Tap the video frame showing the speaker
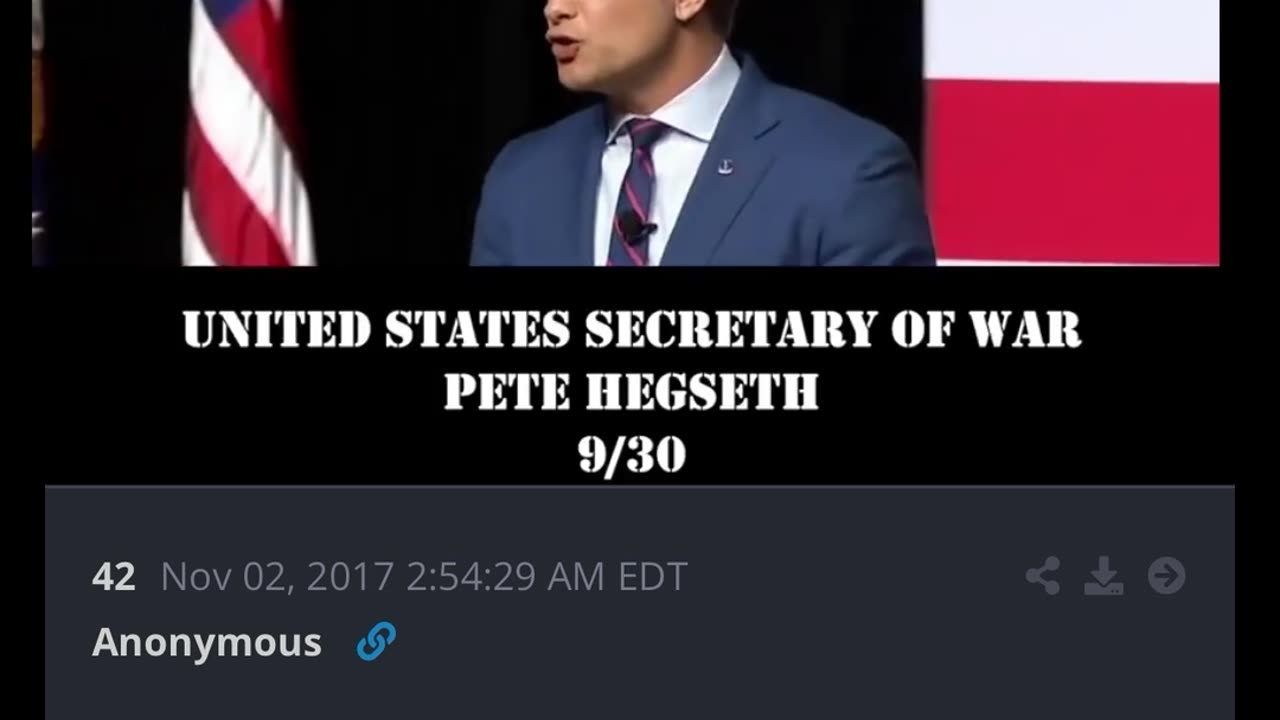Image resolution: width=1280 pixels, height=720 pixels. click(x=626, y=133)
